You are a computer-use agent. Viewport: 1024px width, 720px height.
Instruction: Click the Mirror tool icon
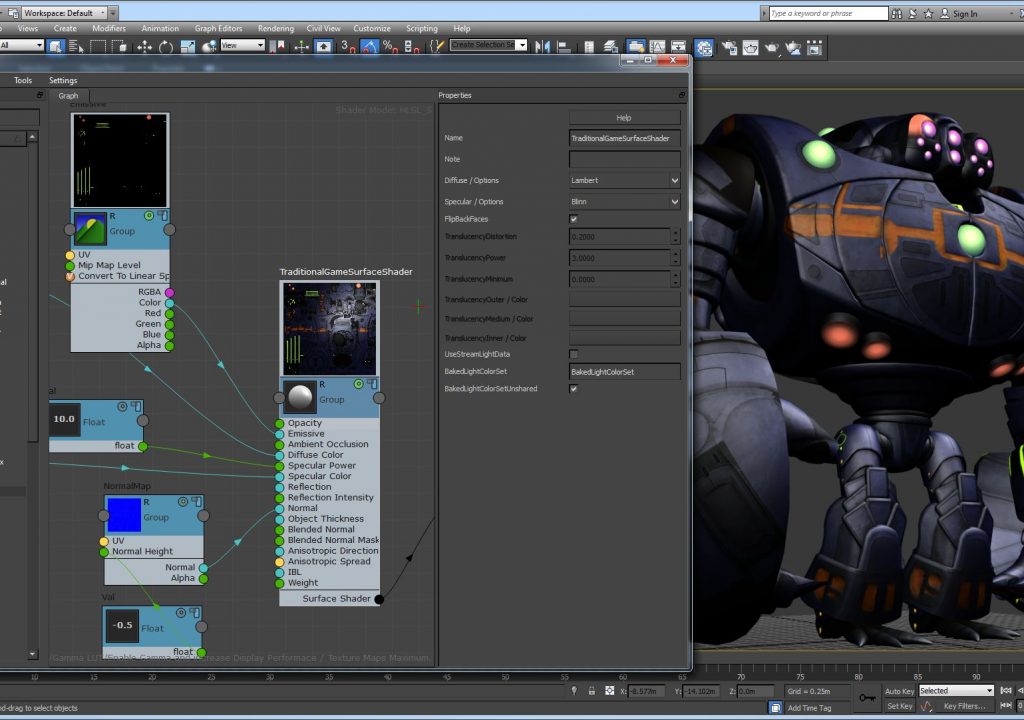tap(542, 46)
